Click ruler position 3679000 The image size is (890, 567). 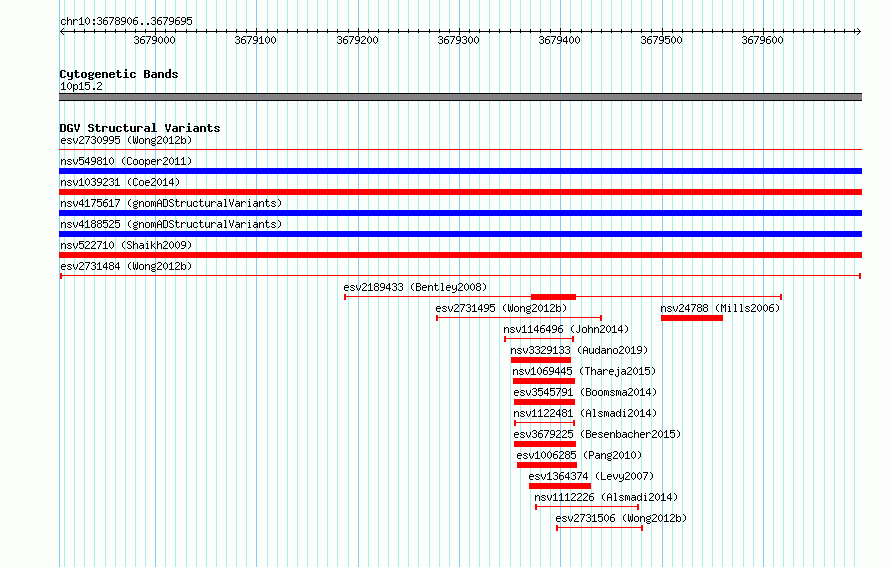154,40
